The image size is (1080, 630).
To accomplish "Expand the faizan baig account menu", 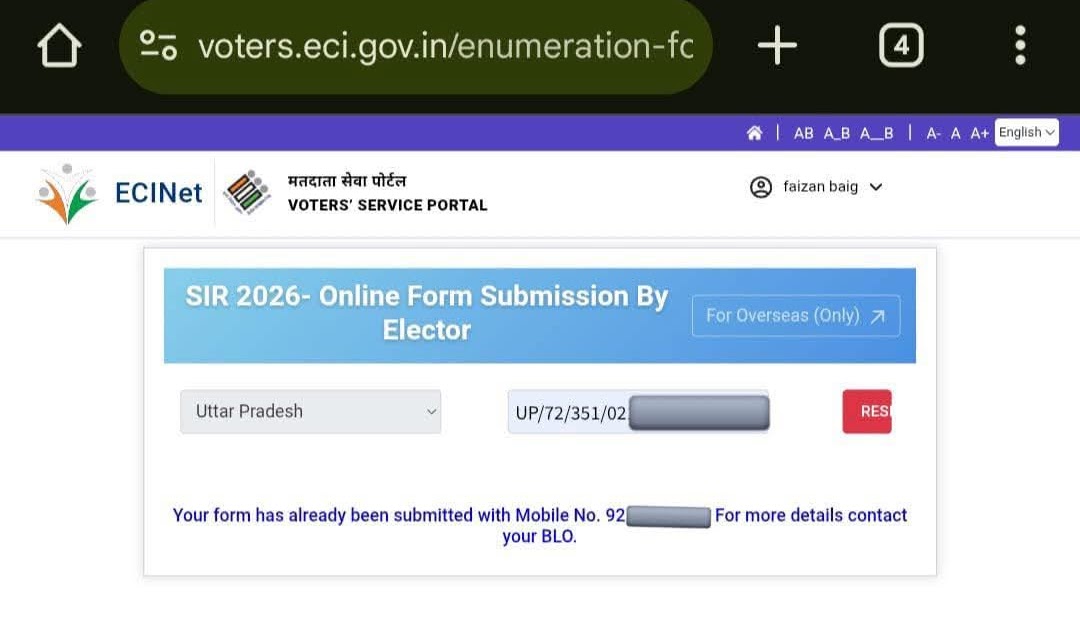I will point(876,187).
